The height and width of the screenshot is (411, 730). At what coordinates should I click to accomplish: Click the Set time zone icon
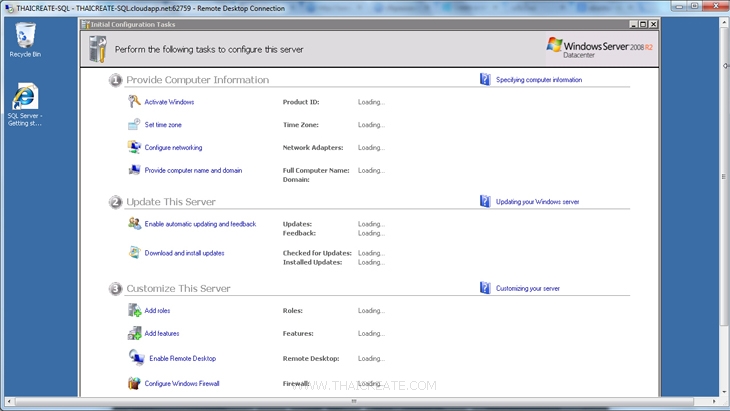click(x=134, y=125)
